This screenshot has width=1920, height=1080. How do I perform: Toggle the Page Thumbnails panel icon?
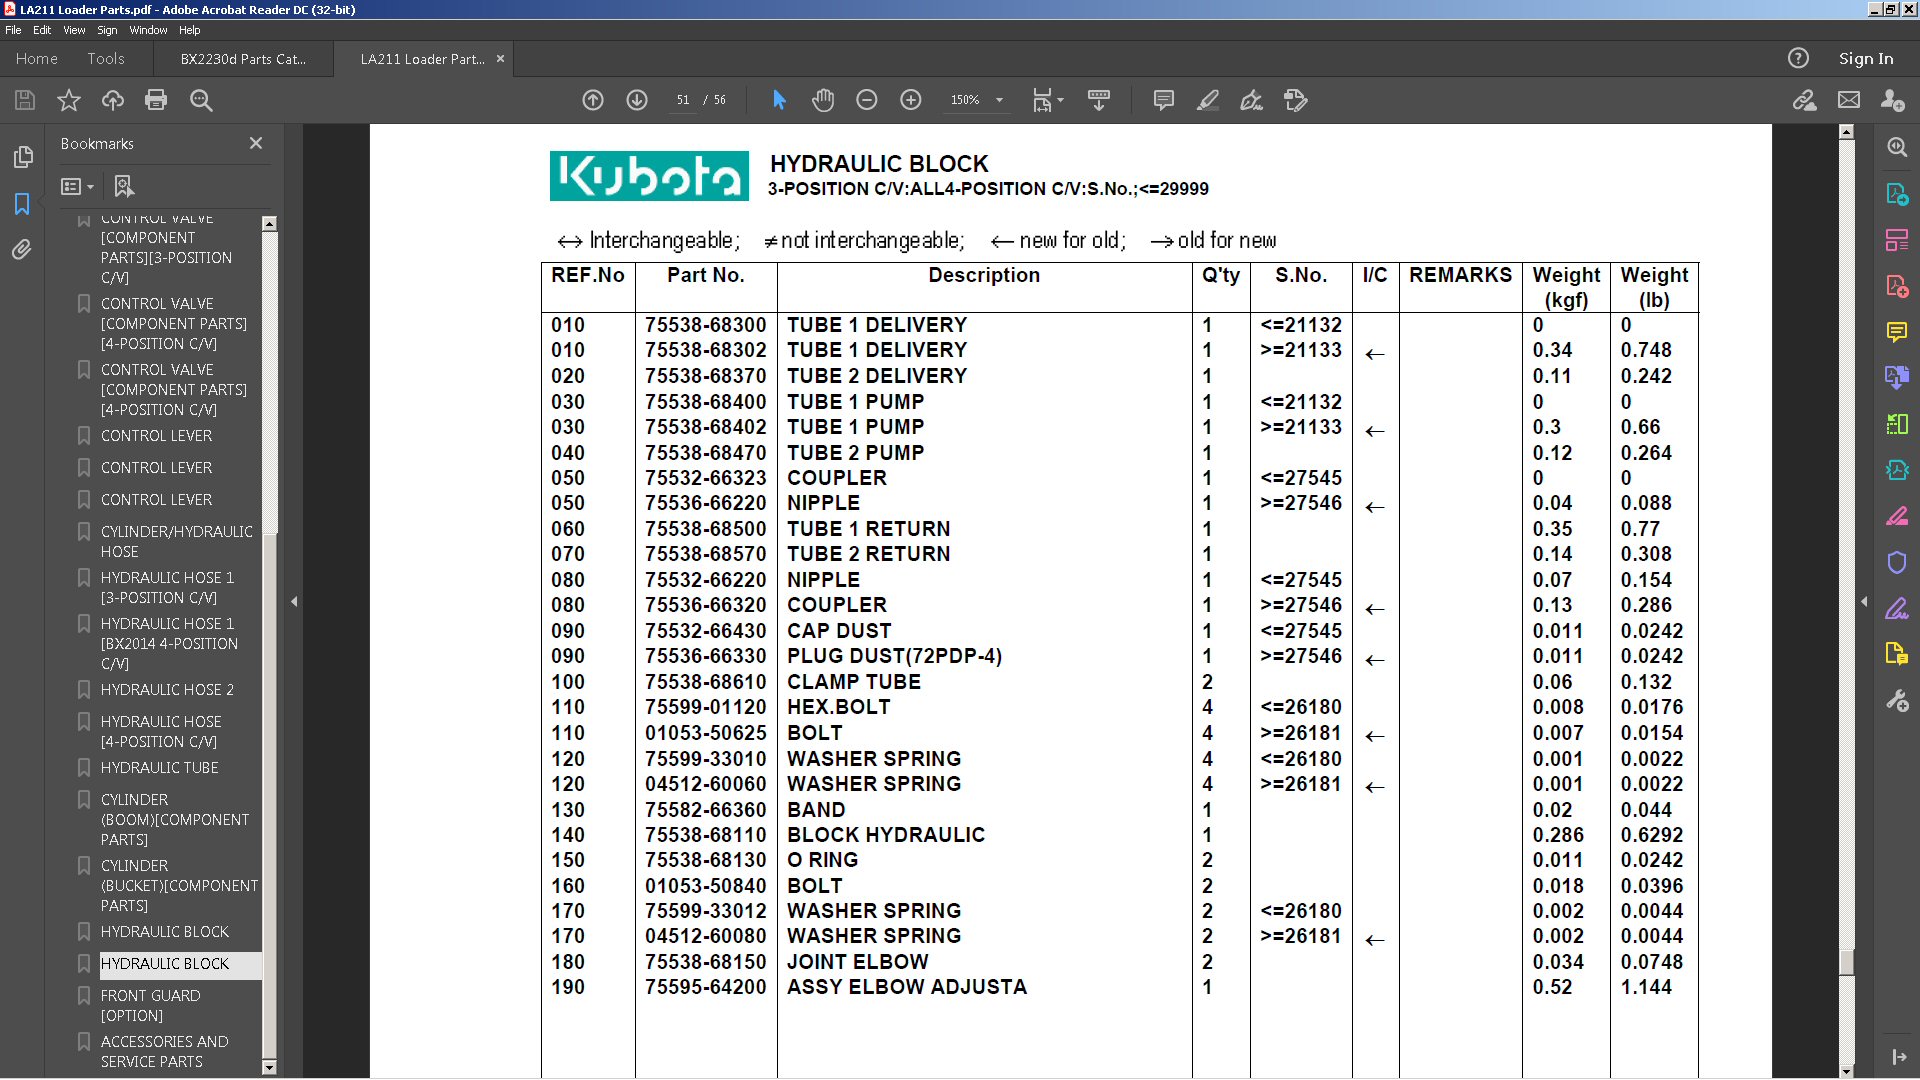coord(22,157)
